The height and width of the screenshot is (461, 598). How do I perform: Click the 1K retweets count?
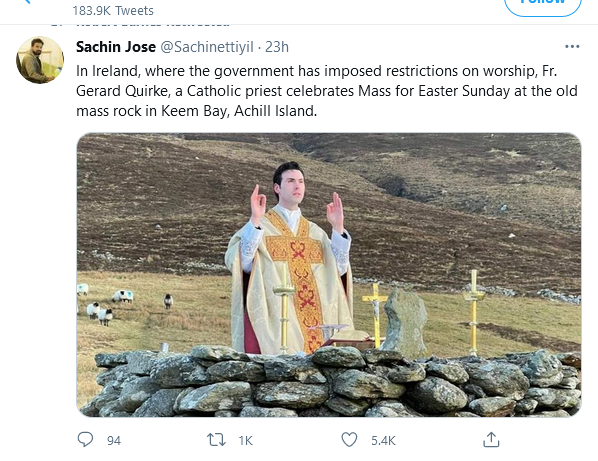click(x=246, y=441)
